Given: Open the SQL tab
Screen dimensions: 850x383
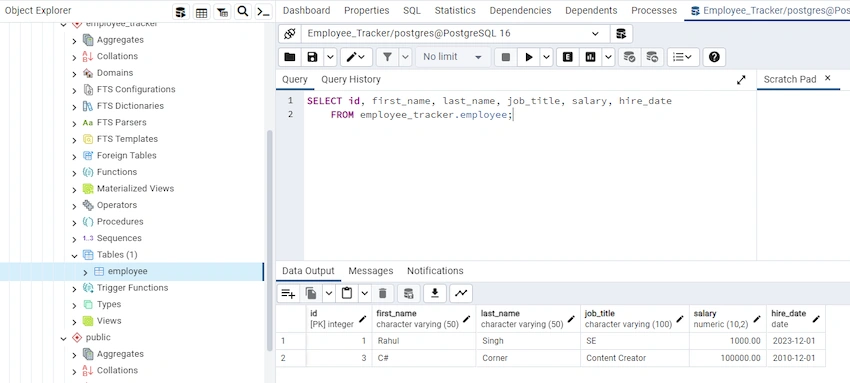Looking at the screenshot, I should click(411, 10).
